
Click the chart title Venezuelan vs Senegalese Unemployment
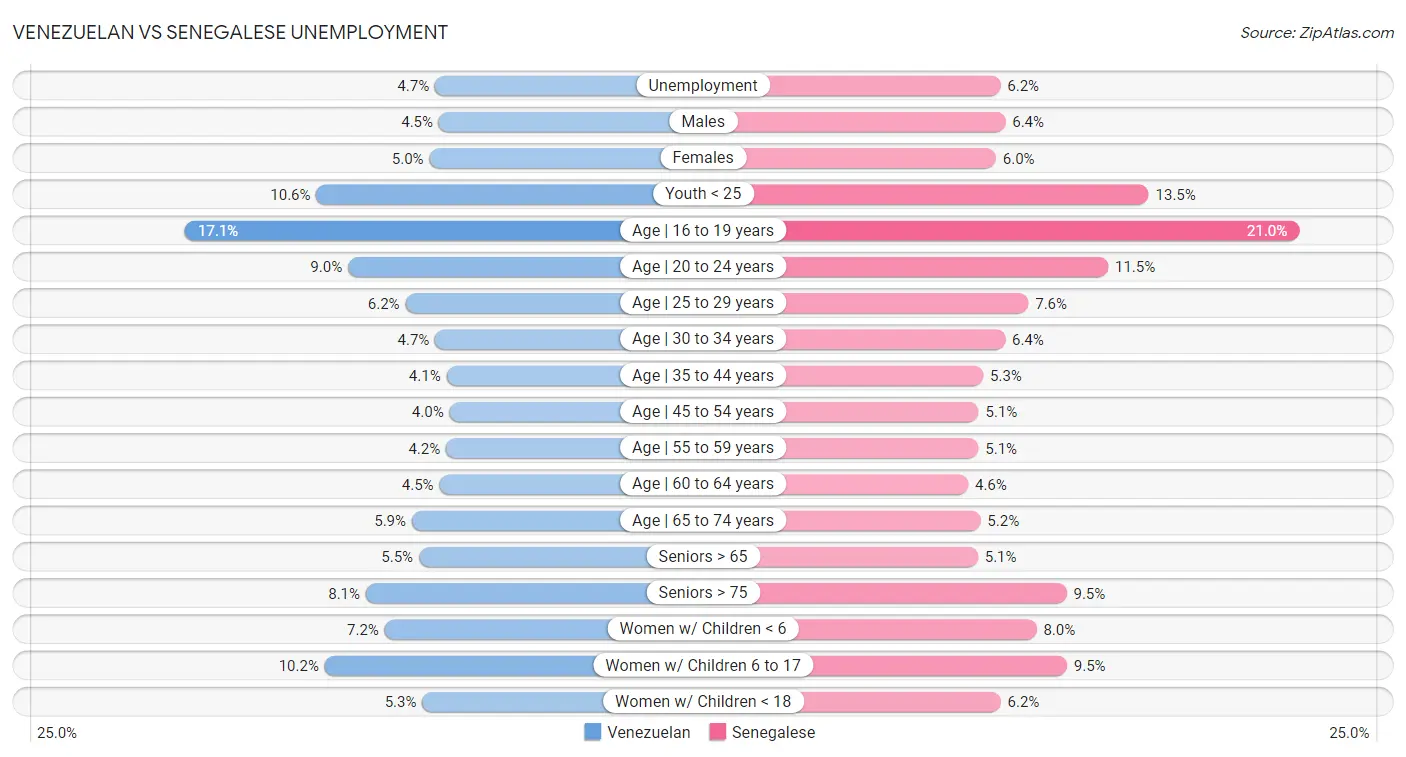(x=230, y=32)
